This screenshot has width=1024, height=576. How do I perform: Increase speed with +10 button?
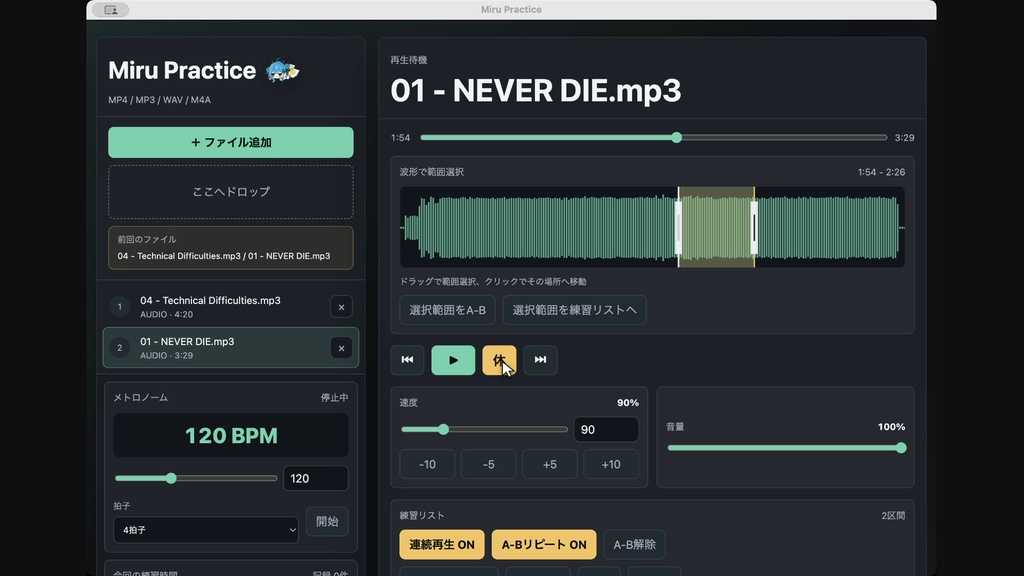[611, 464]
